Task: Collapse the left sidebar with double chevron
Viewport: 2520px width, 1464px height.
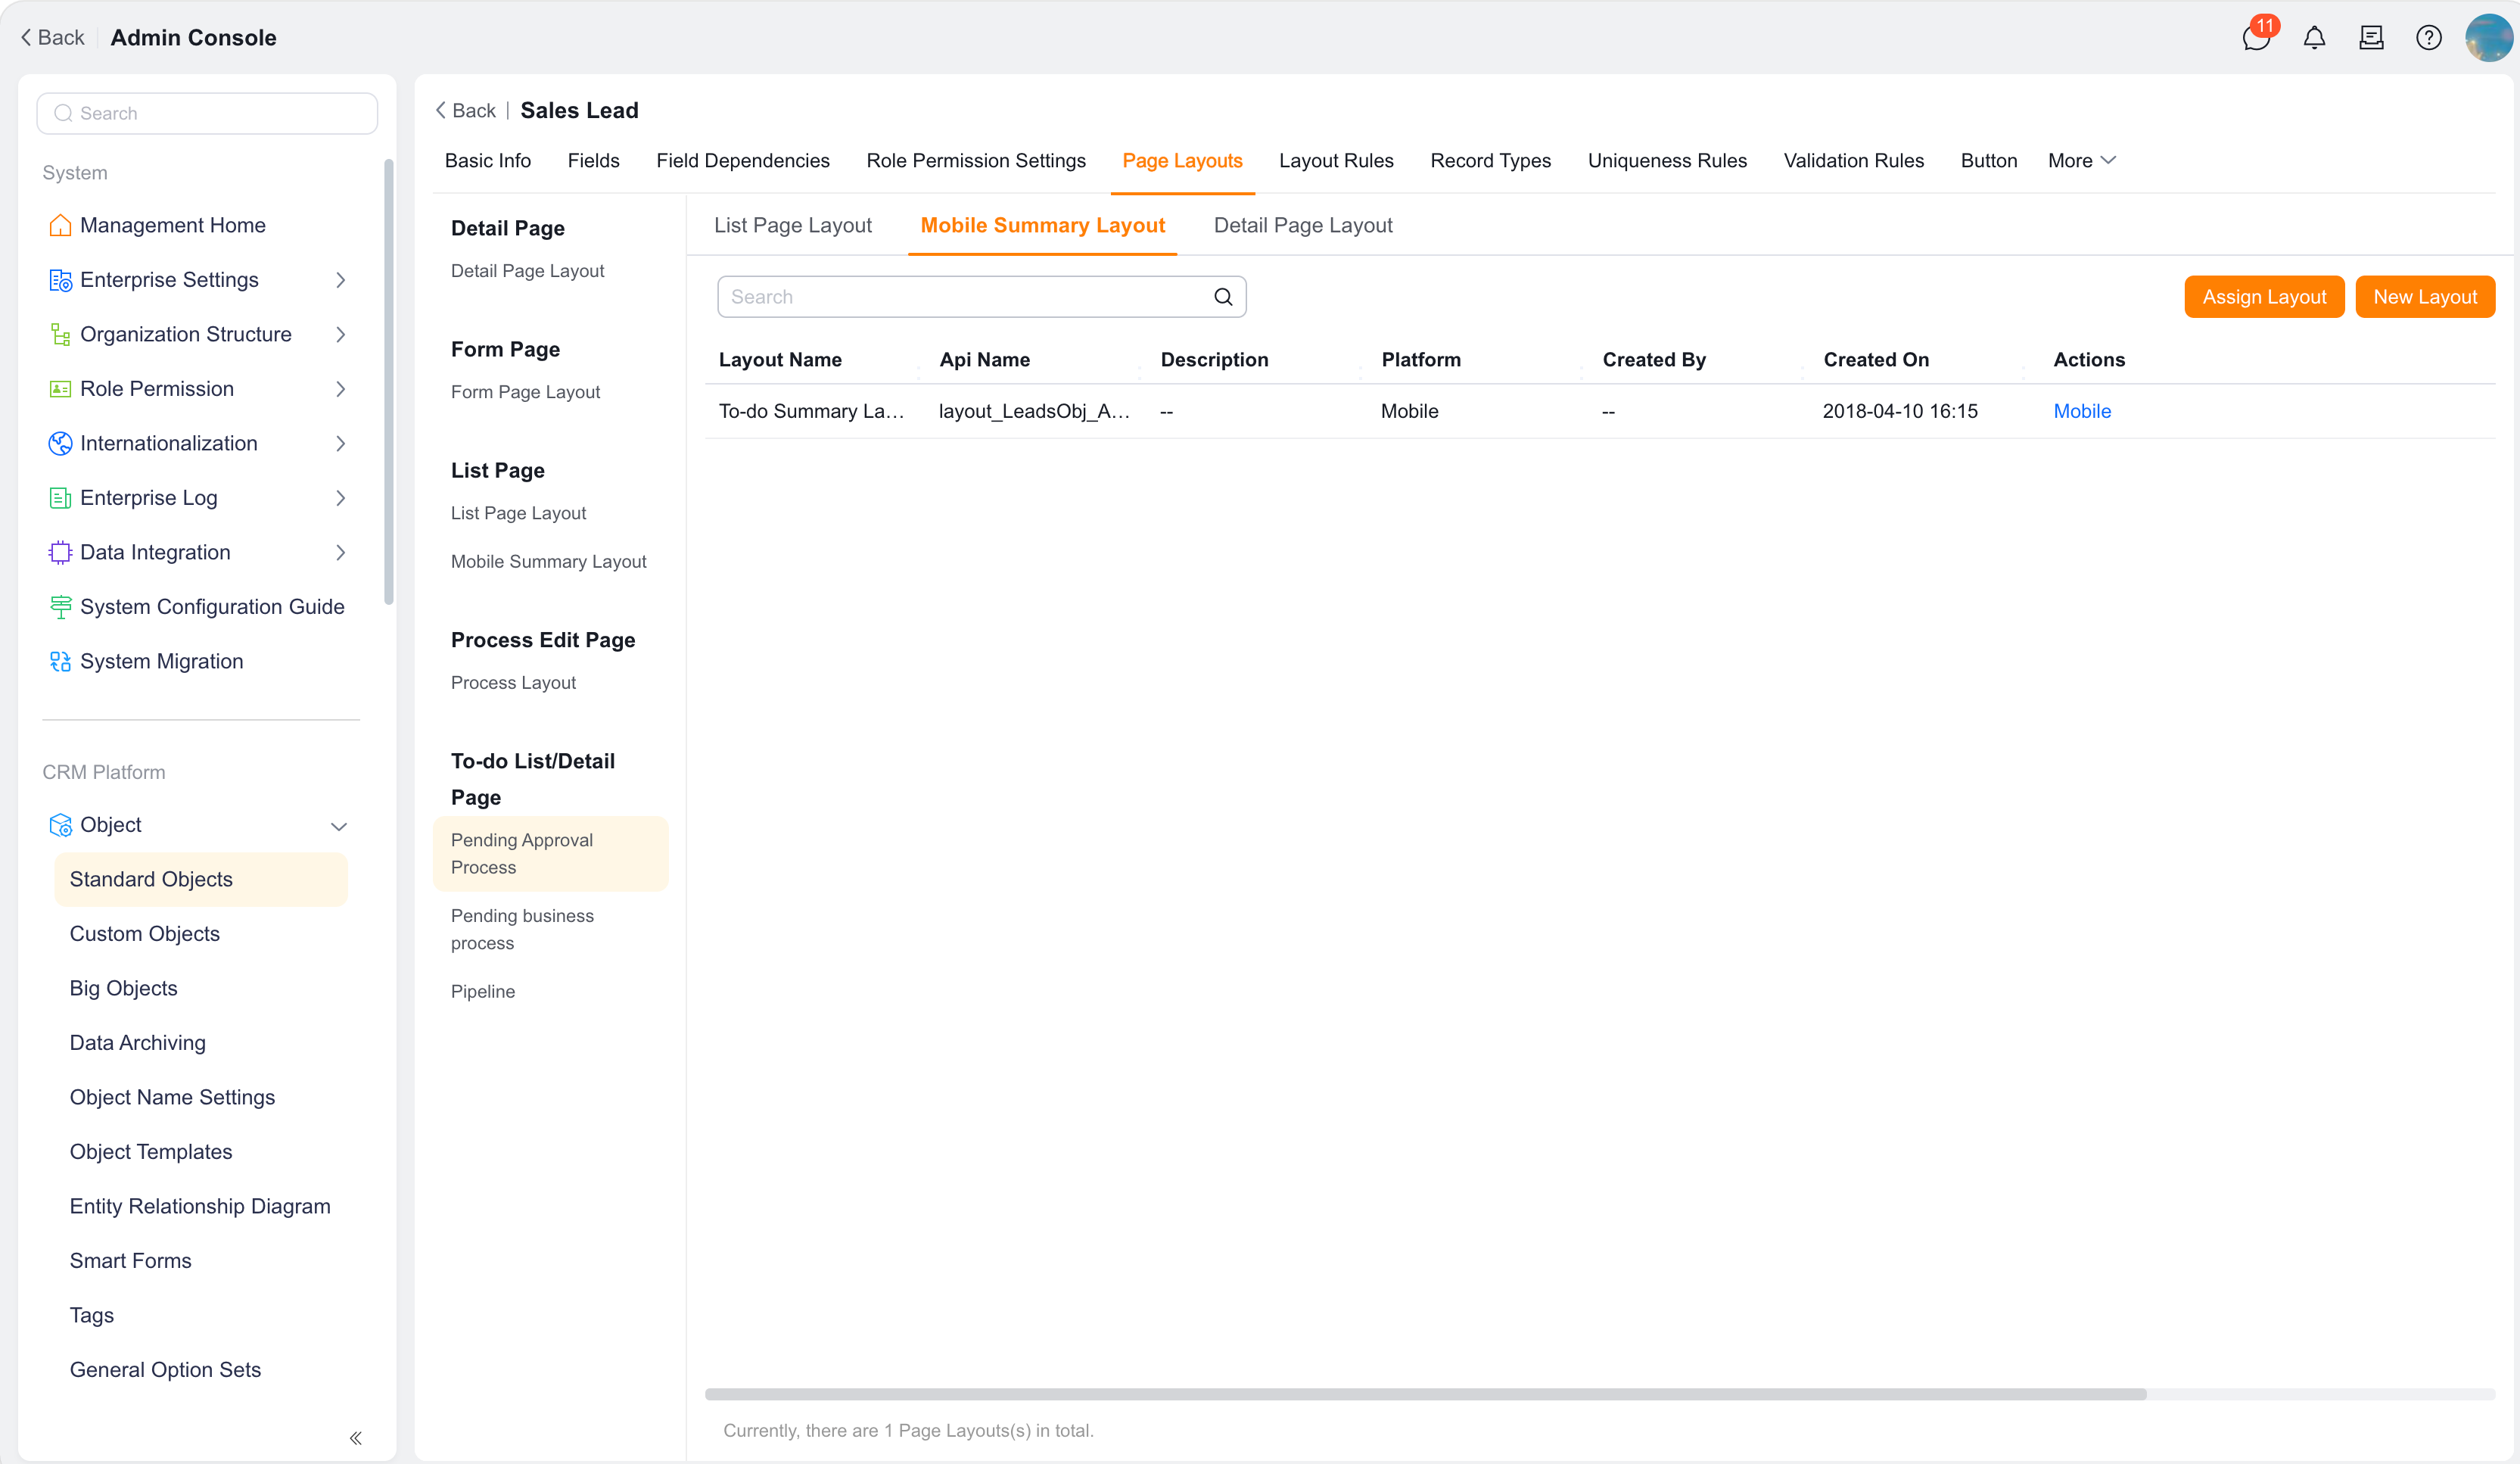Action: coord(355,1438)
